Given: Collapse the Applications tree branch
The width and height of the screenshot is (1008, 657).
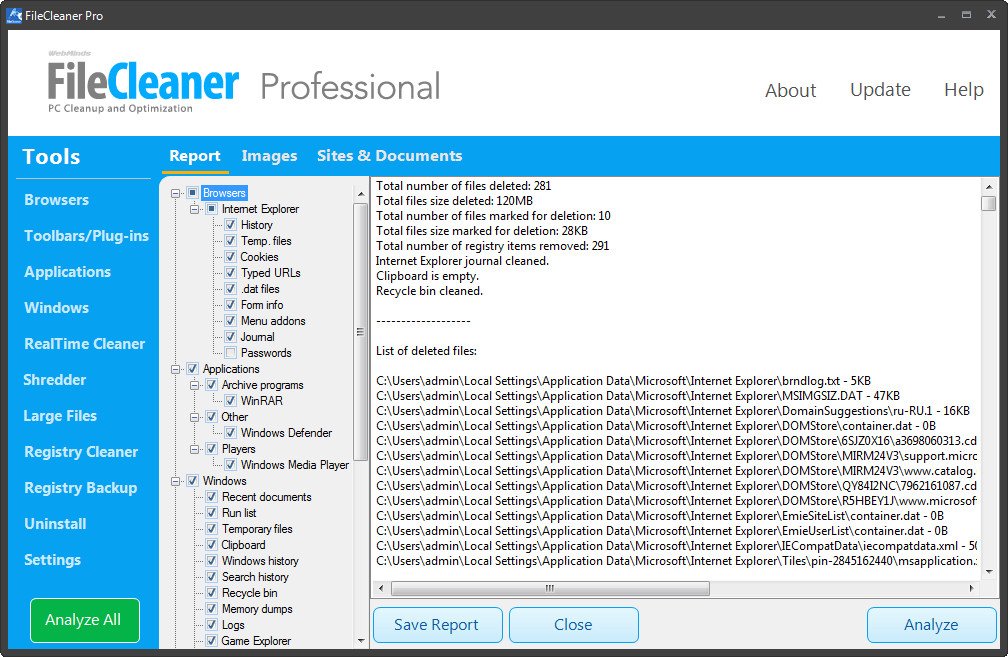Looking at the screenshot, I should 177,369.
